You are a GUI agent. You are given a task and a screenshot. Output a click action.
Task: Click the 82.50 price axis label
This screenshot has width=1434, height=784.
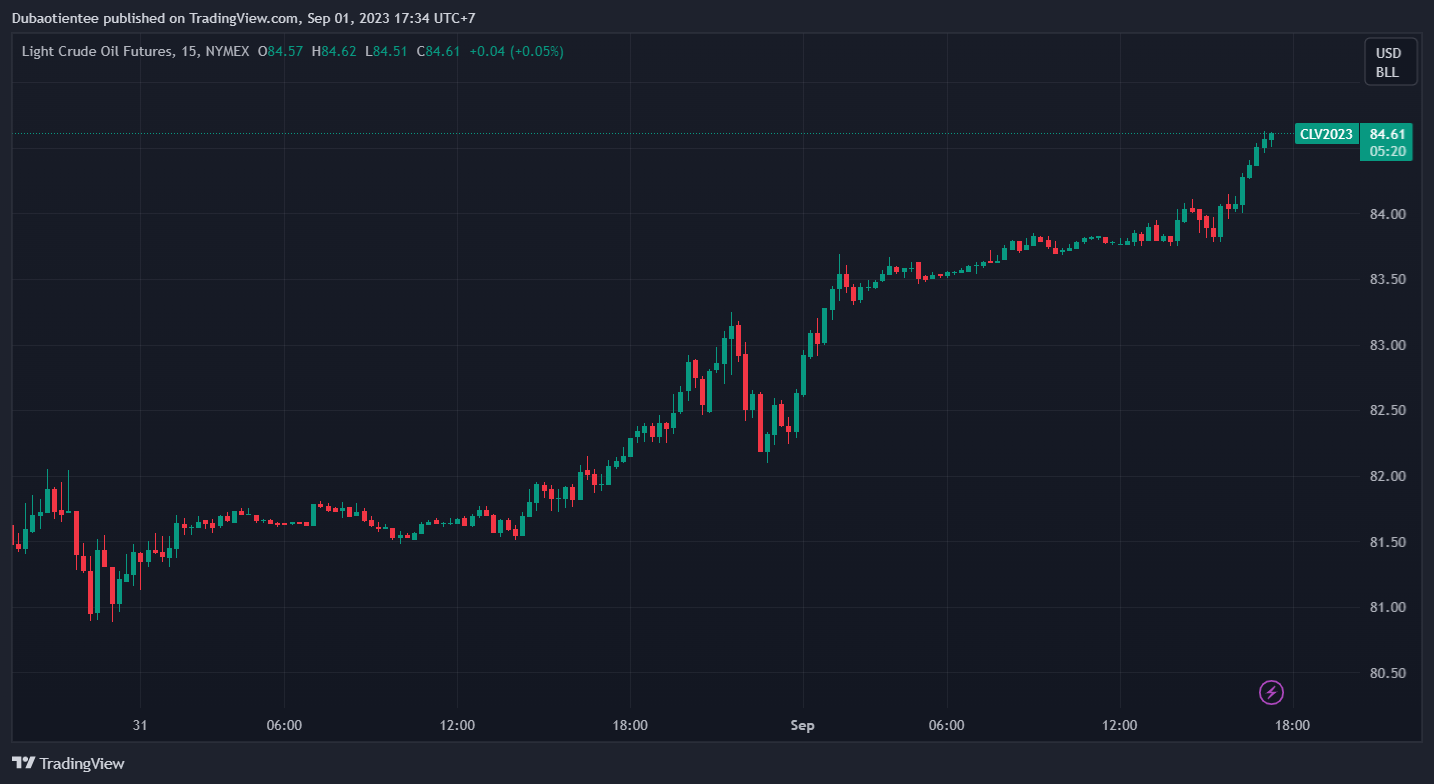[1388, 411]
